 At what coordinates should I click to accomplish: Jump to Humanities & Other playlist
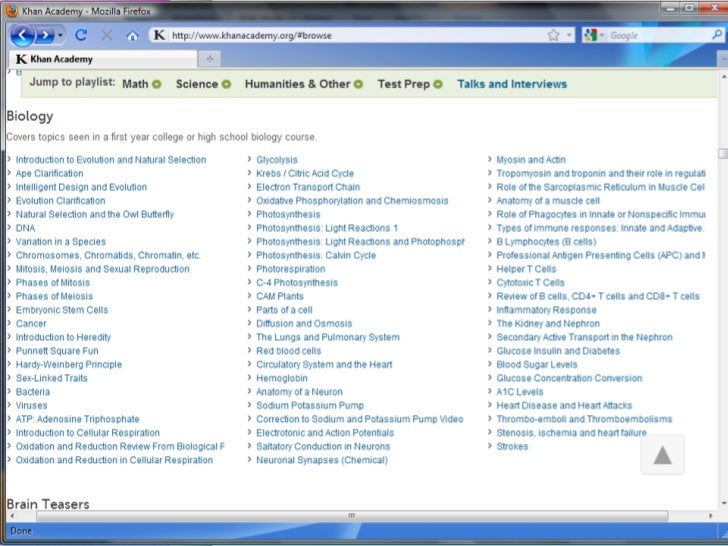click(298, 84)
